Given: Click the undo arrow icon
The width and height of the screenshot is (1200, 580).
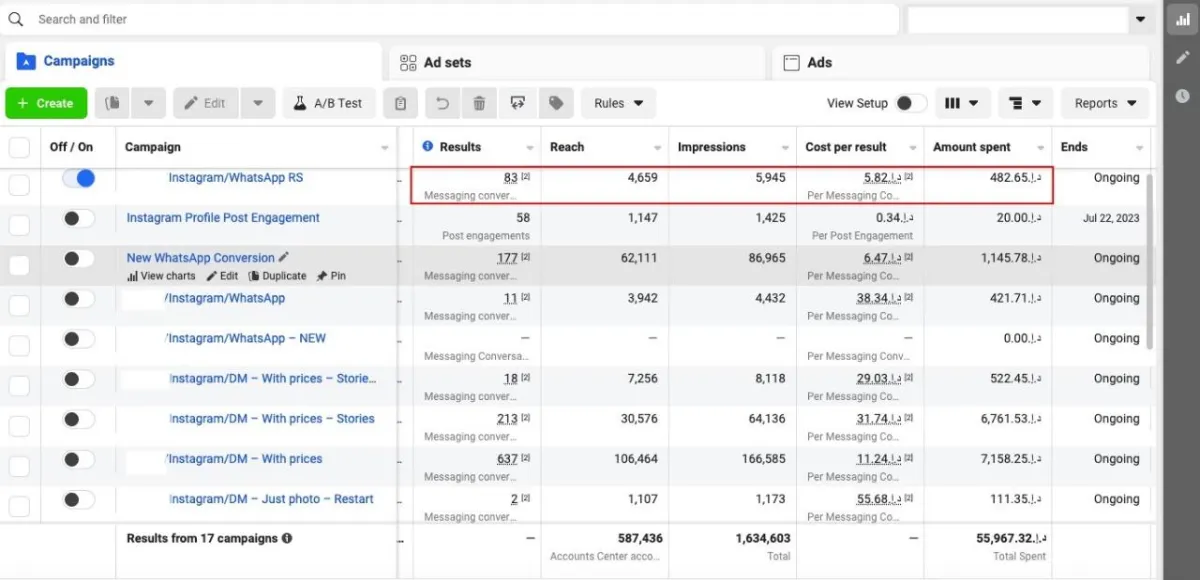Looking at the screenshot, I should (x=442, y=103).
